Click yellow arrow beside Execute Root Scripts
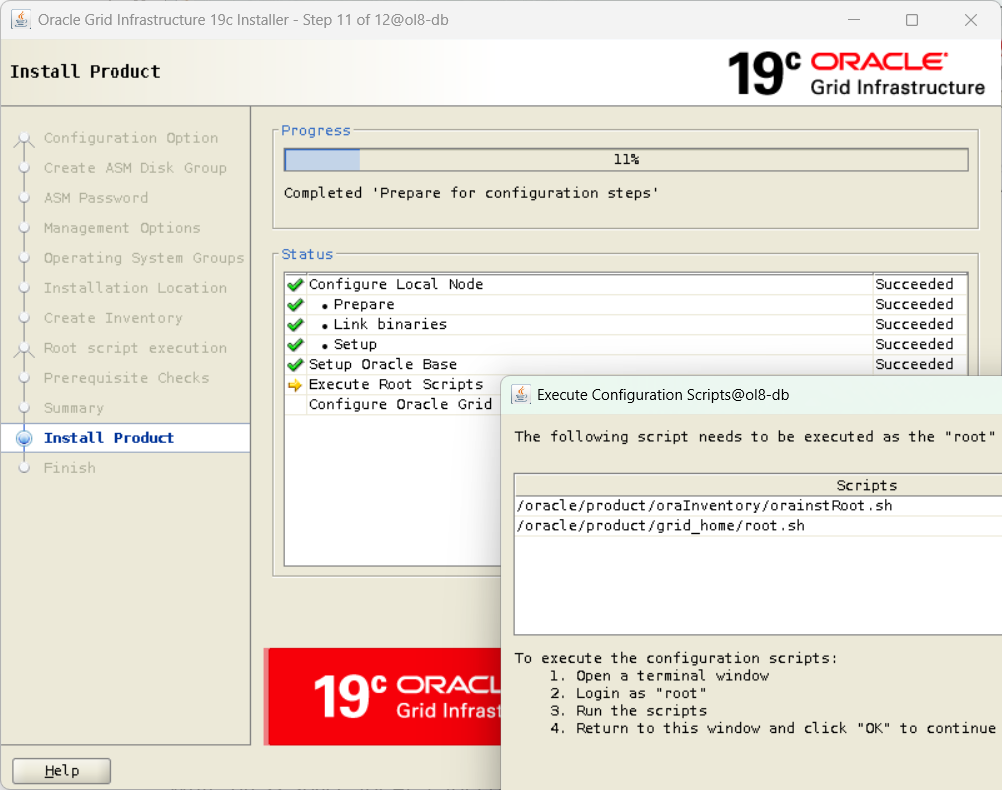 295,385
